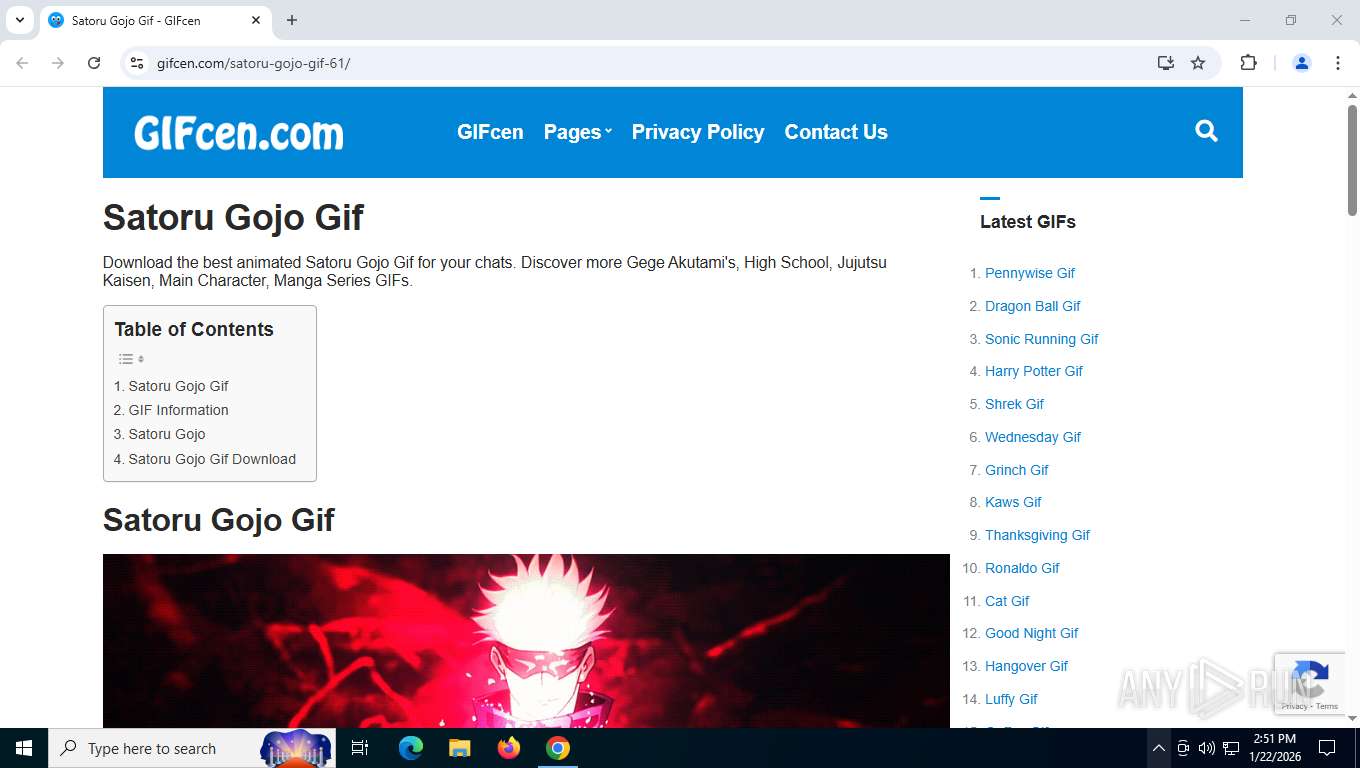Screen dimensions: 1360x768
Task: Open the Dragon Ball Gif link
Action: pos(1033,306)
